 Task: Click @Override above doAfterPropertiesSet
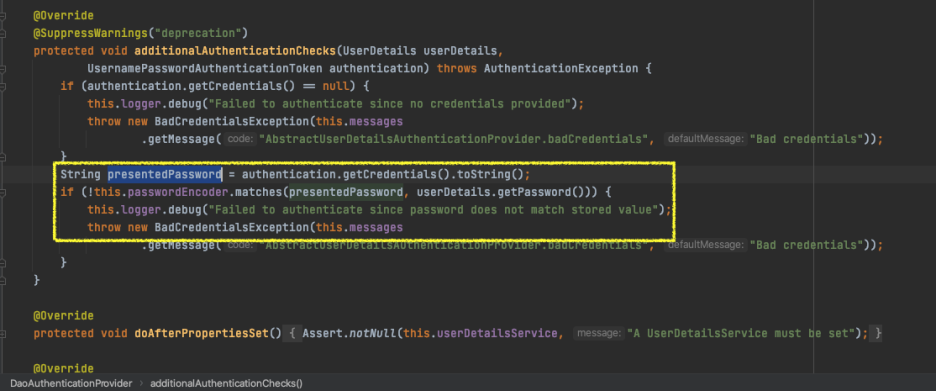coord(64,315)
